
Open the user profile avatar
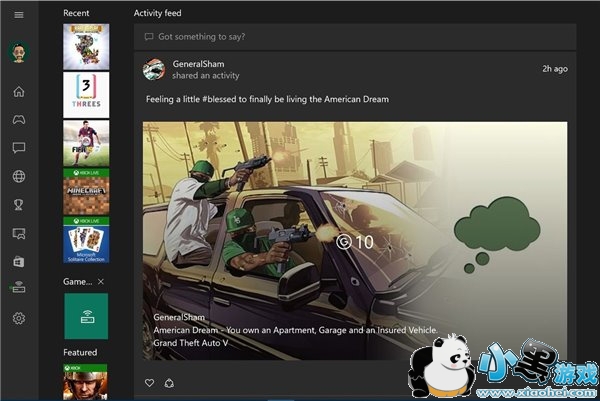tap(19, 52)
